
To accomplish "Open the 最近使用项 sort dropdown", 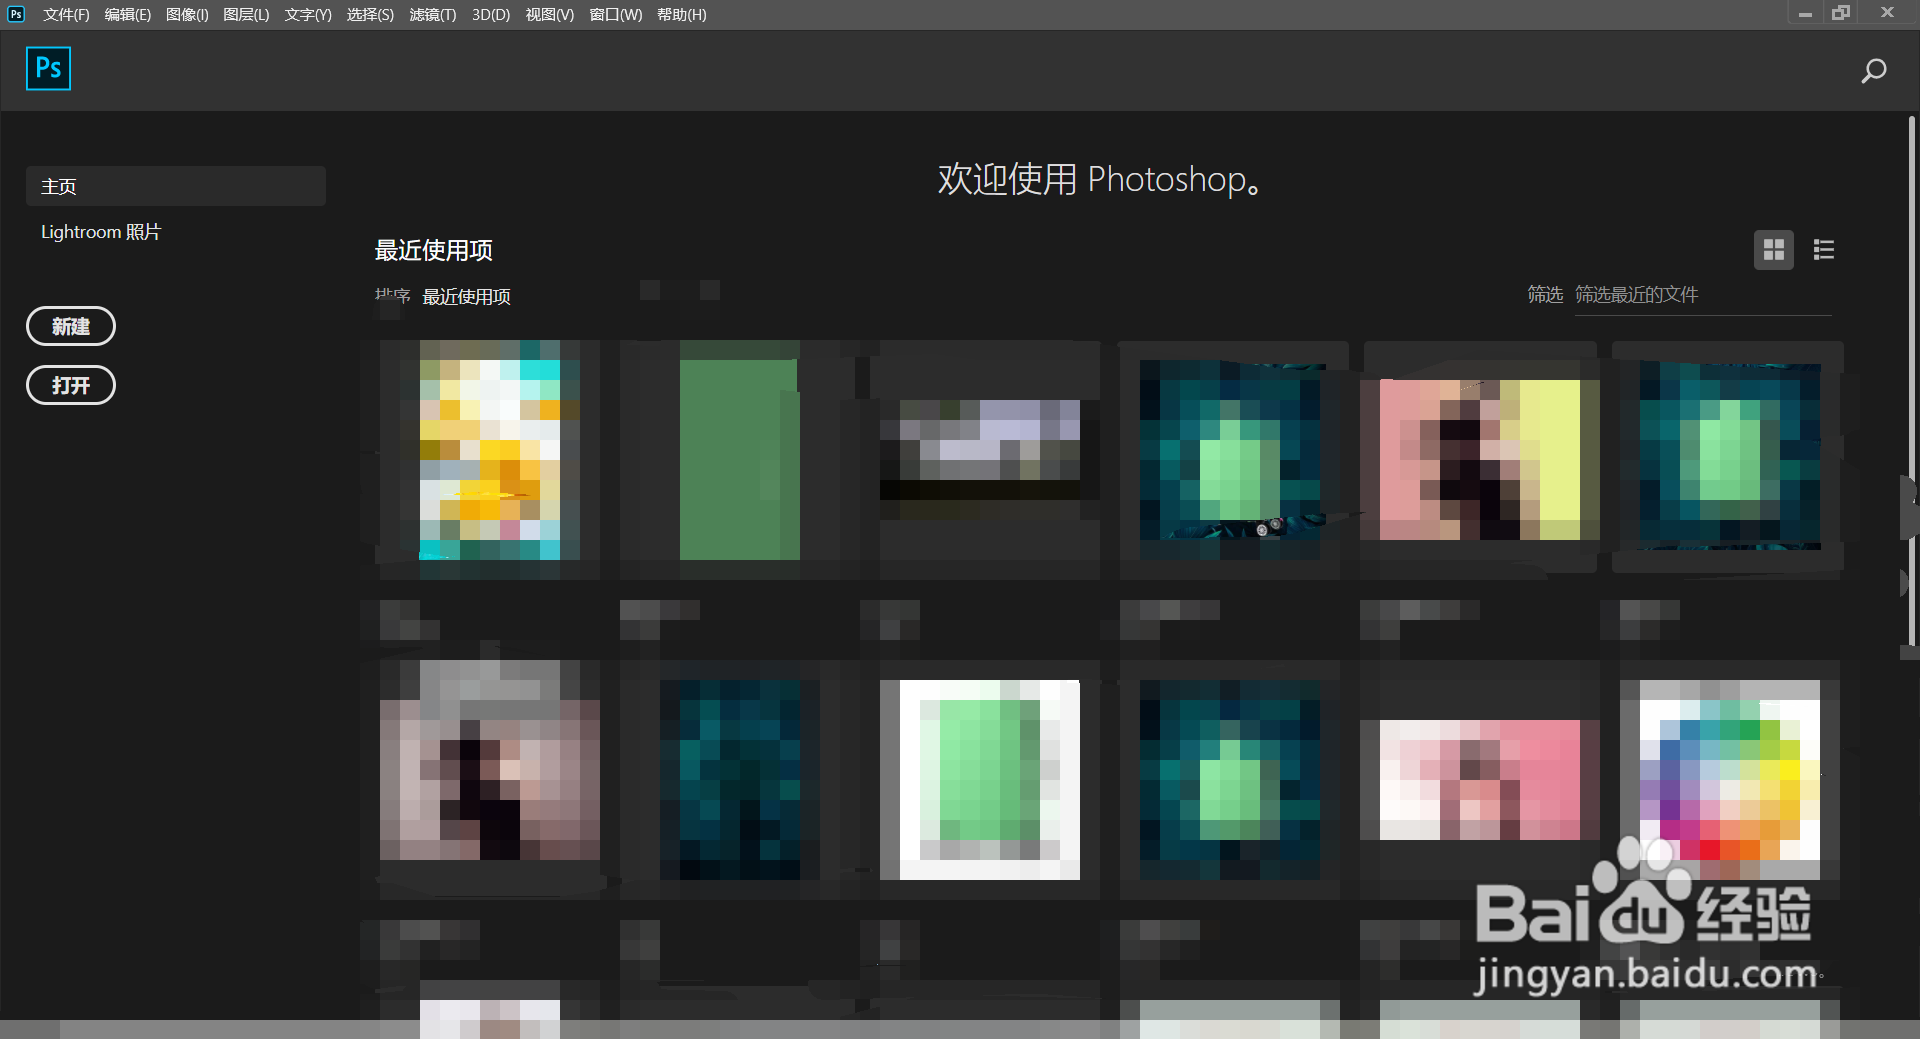I will (x=466, y=296).
